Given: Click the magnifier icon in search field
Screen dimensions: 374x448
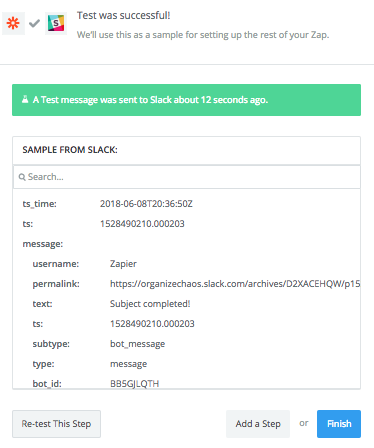Looking at the screenshot, I should [x=22, y=177].
